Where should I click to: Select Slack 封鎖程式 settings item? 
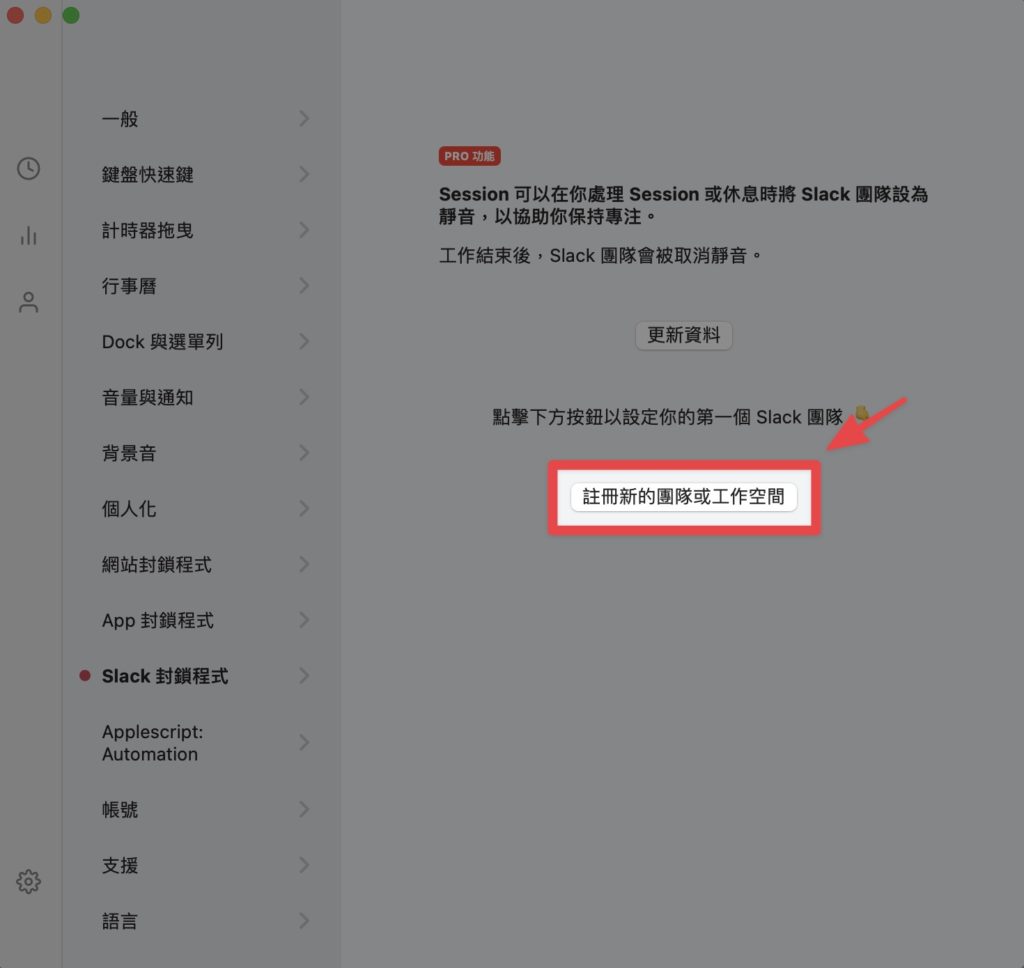tap(205, 676)
